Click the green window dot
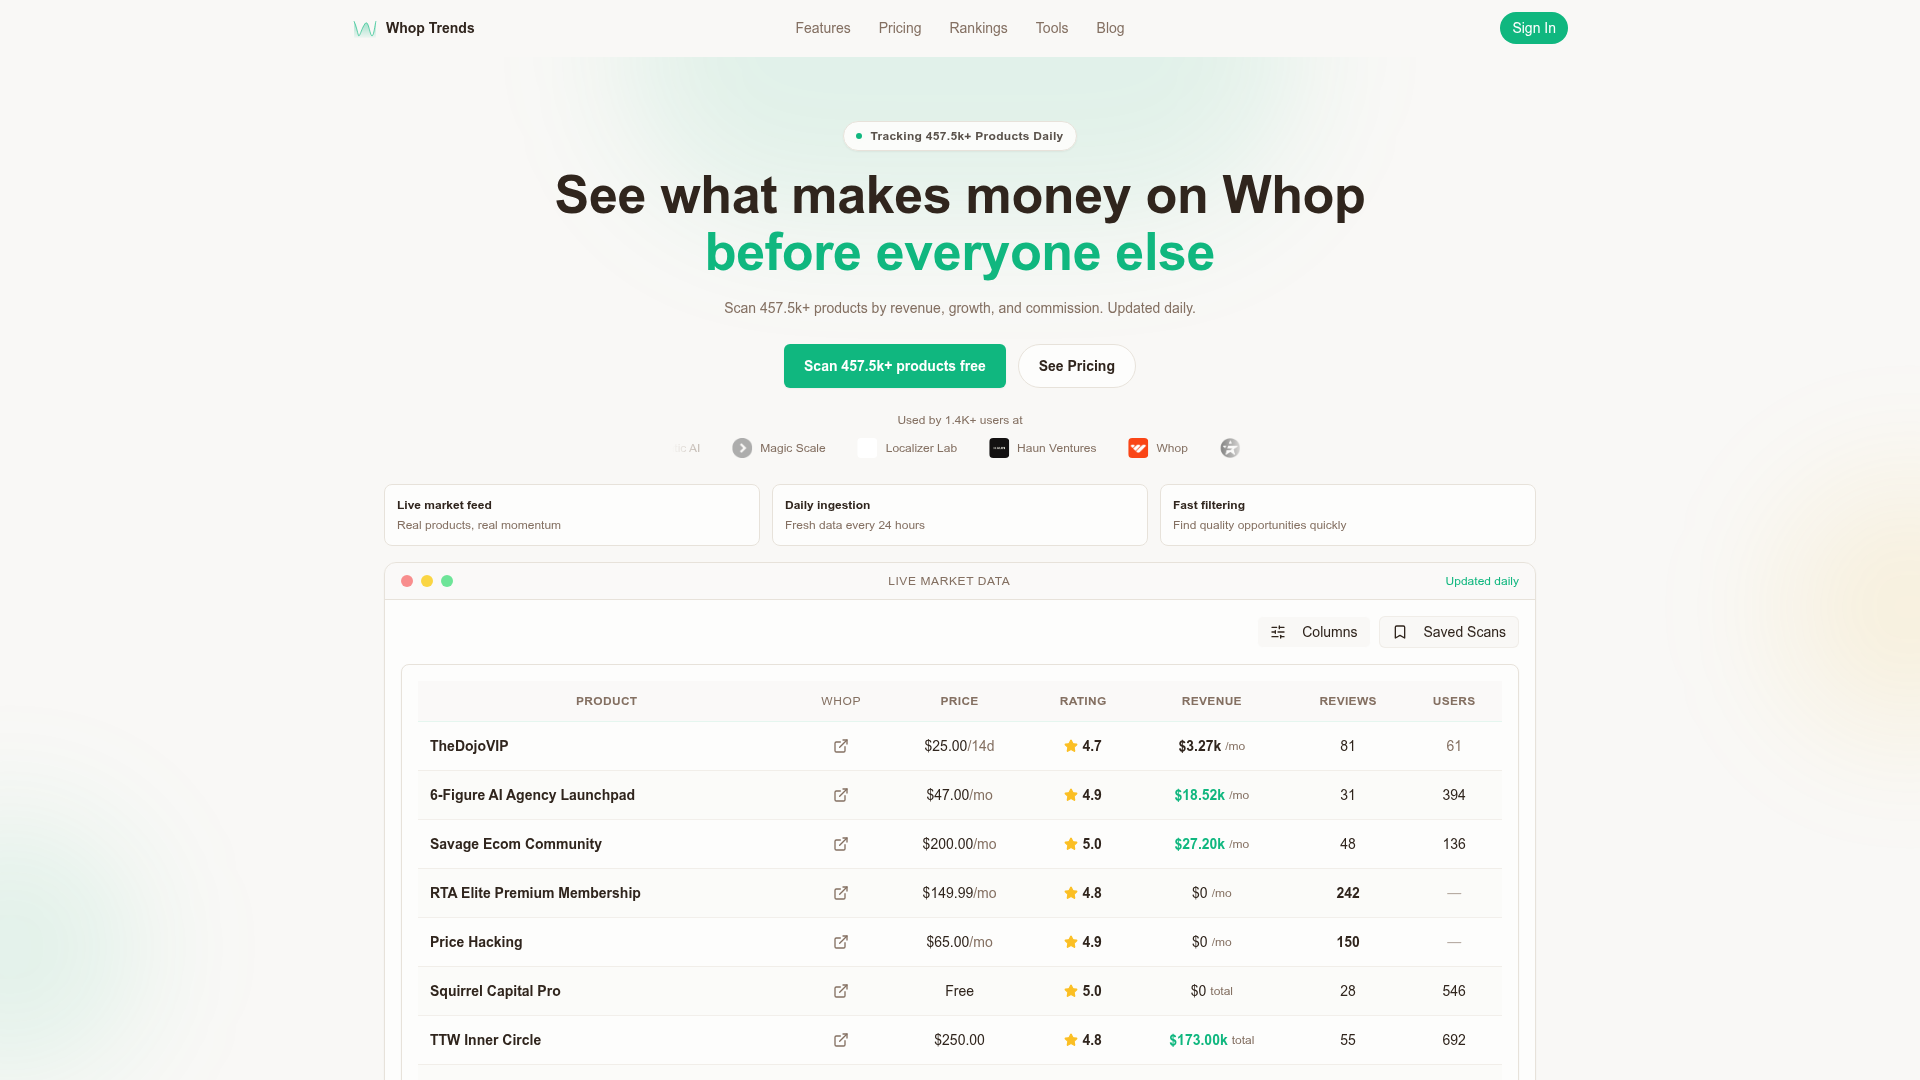1920x1080 pixels. (x=447, y=581)
